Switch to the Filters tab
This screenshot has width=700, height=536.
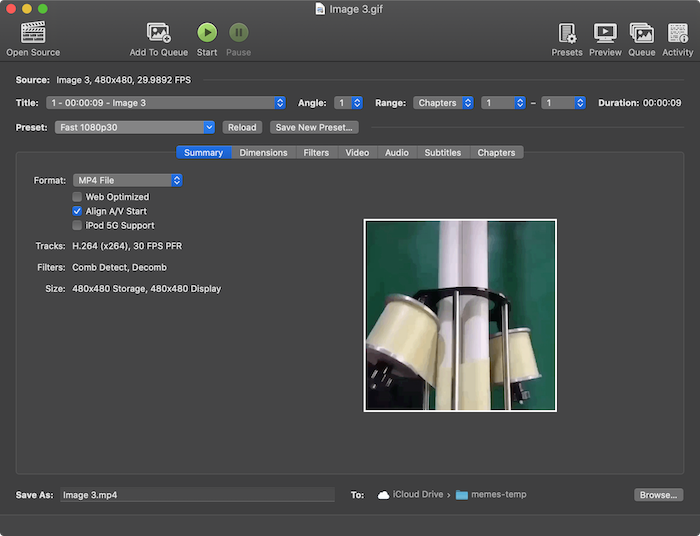(x=317, y=153)
